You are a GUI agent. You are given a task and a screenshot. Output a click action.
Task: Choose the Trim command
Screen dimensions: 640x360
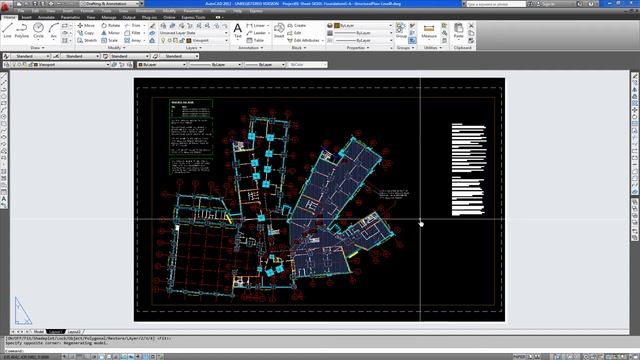click(133, 25)
